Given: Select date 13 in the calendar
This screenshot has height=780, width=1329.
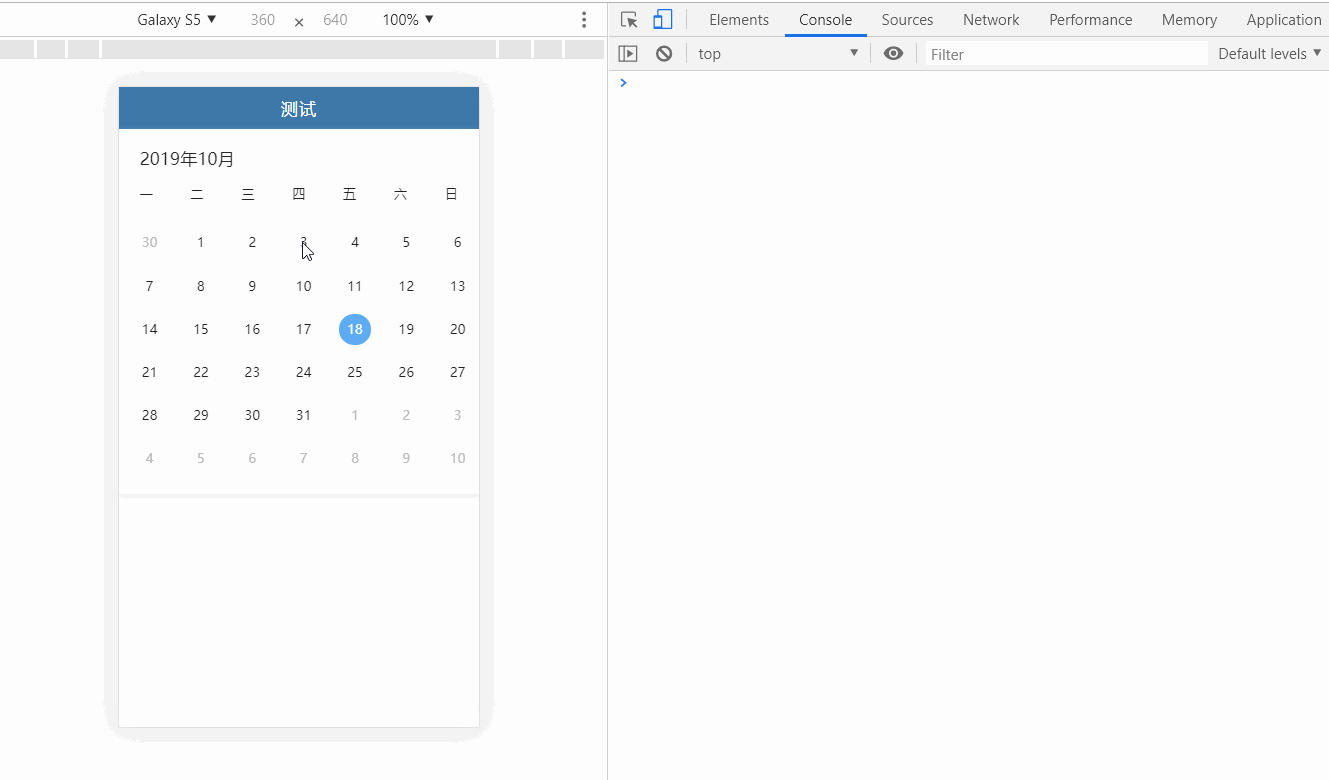Looking at the screenshot, I should pyautogui.click(x=457, y=286).
